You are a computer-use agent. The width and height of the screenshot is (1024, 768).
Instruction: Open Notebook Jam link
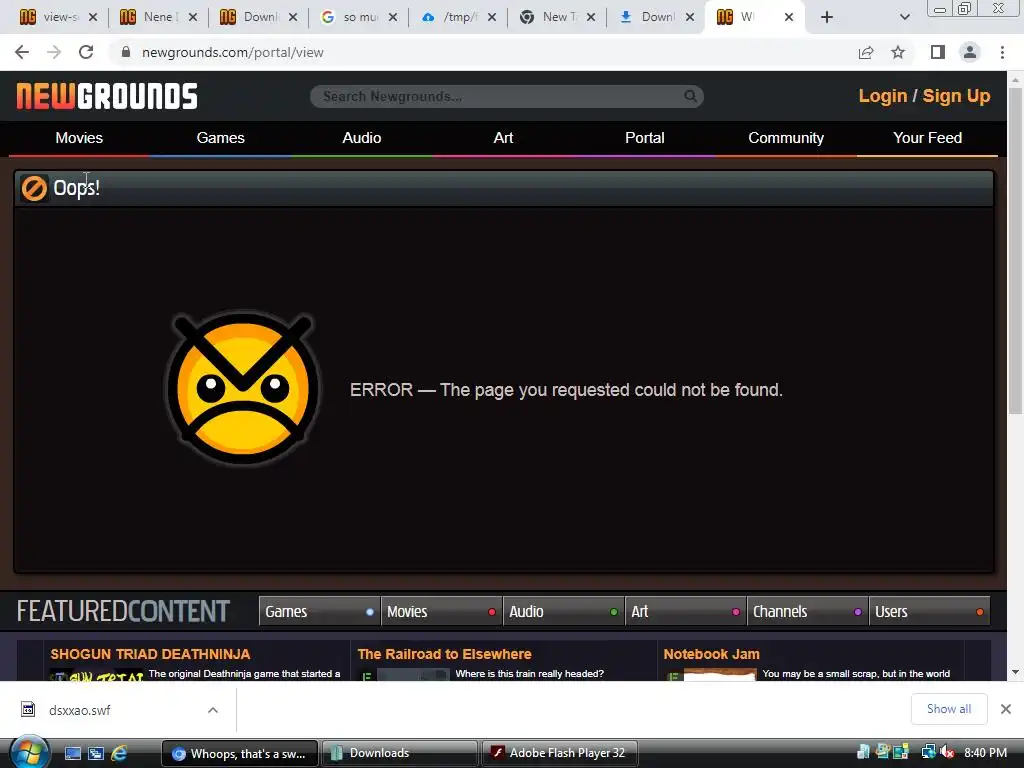pyautogui.click(x=711, y=654)
